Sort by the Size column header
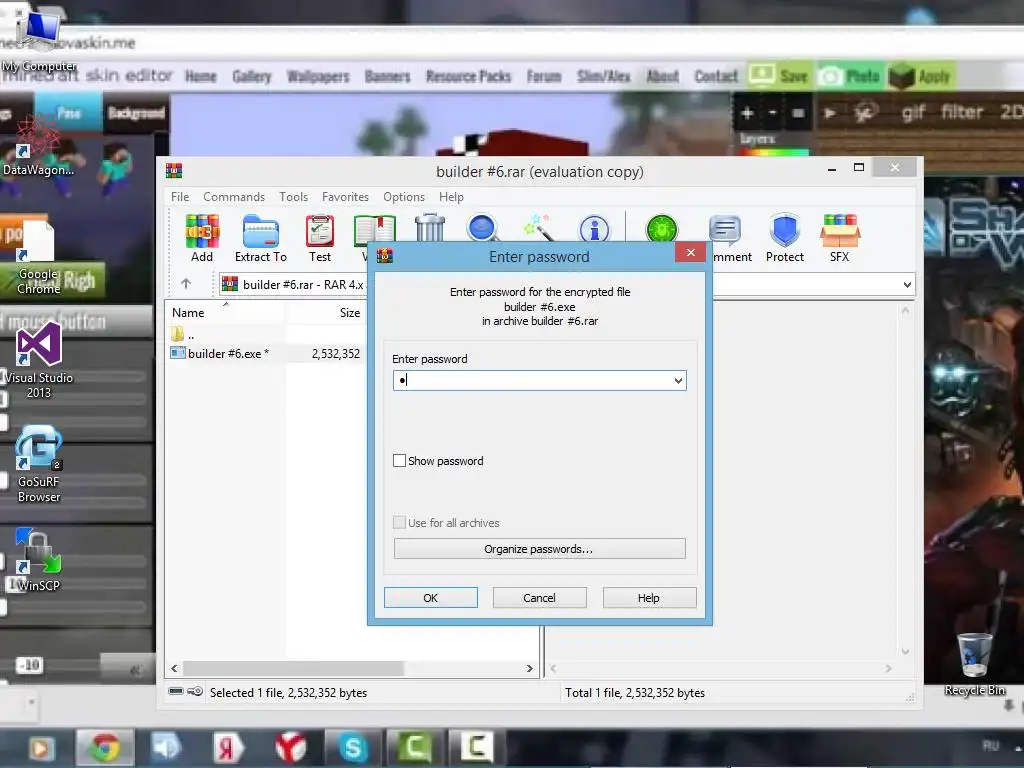Image resolution: width=1024 pixels, height=768 pixels. pos(325,313)
